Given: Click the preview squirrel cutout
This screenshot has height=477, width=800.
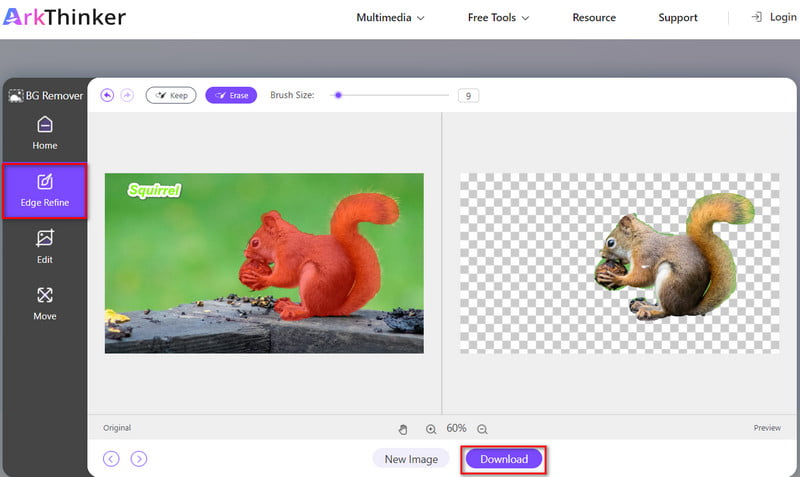Looking at the screenshot, I should point(673,255).
